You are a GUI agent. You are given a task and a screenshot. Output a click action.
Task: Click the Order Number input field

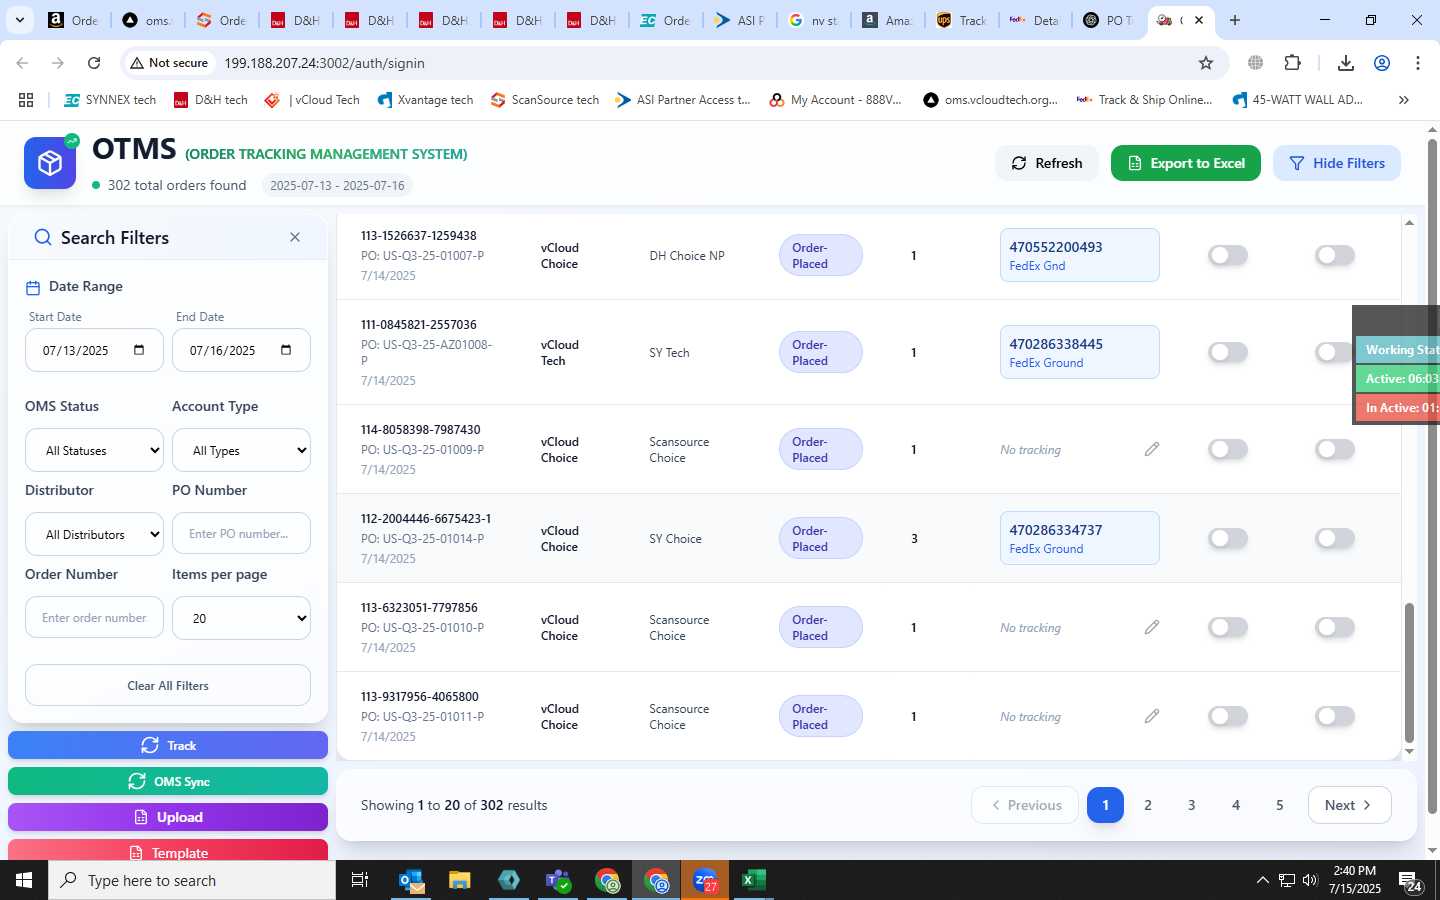tap(94, 618)
